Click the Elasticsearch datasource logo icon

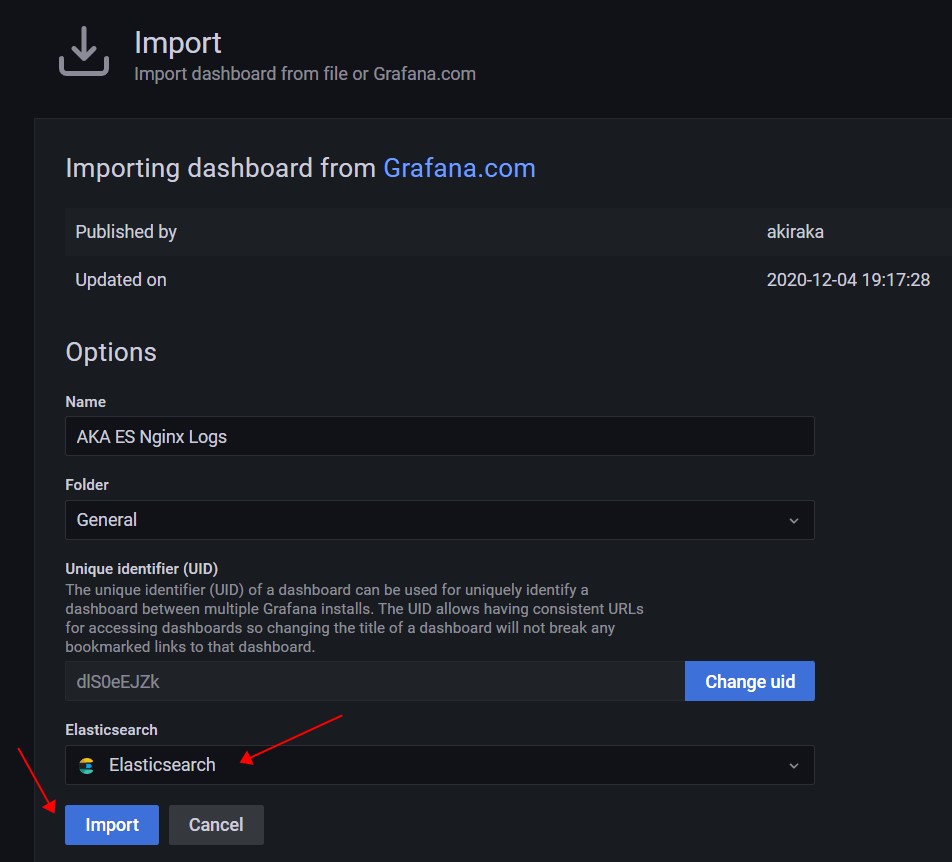(87, 765)
